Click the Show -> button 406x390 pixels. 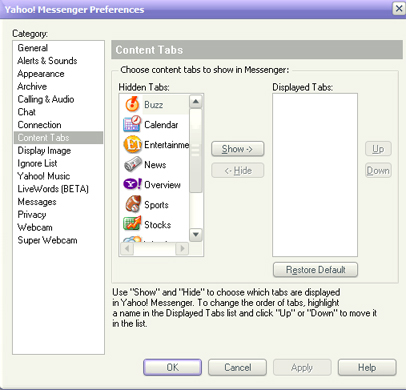(x=238, y=149)
